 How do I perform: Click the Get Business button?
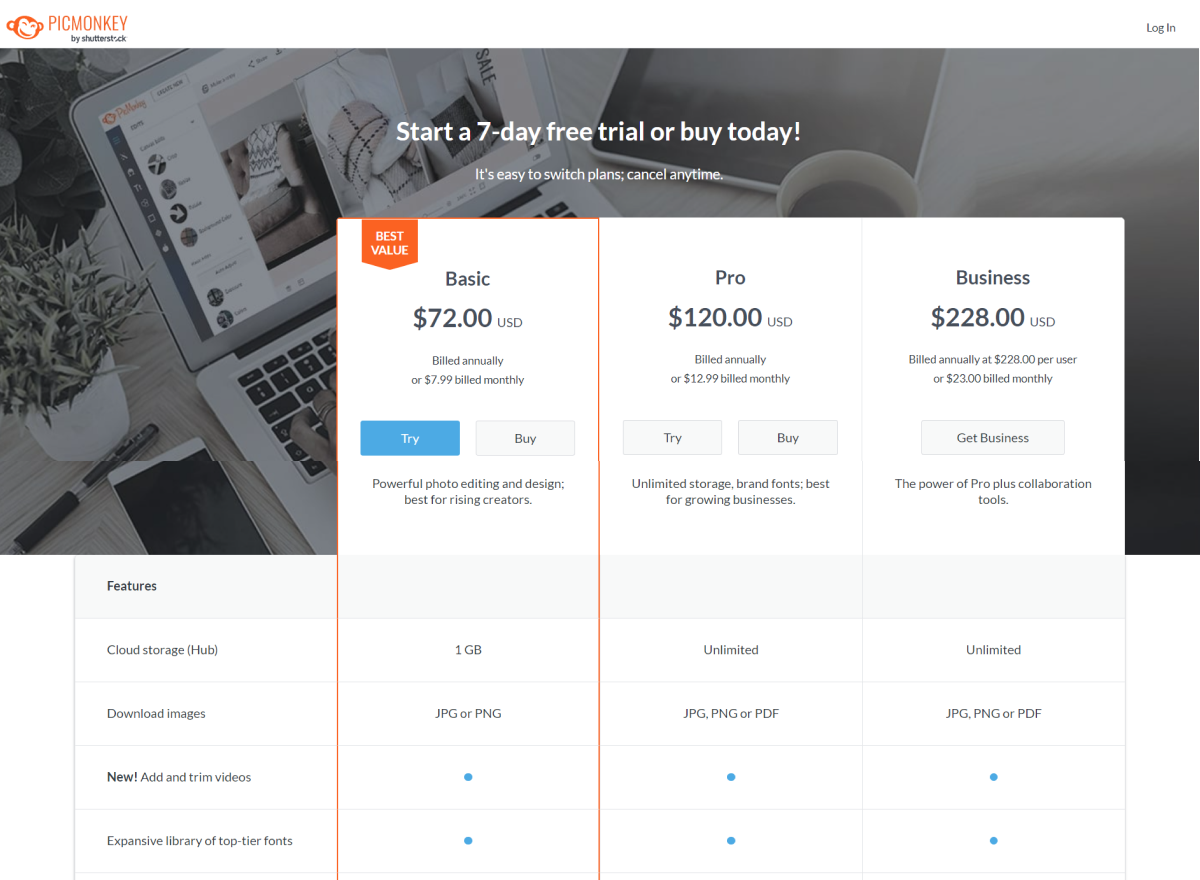coord(992,438)
